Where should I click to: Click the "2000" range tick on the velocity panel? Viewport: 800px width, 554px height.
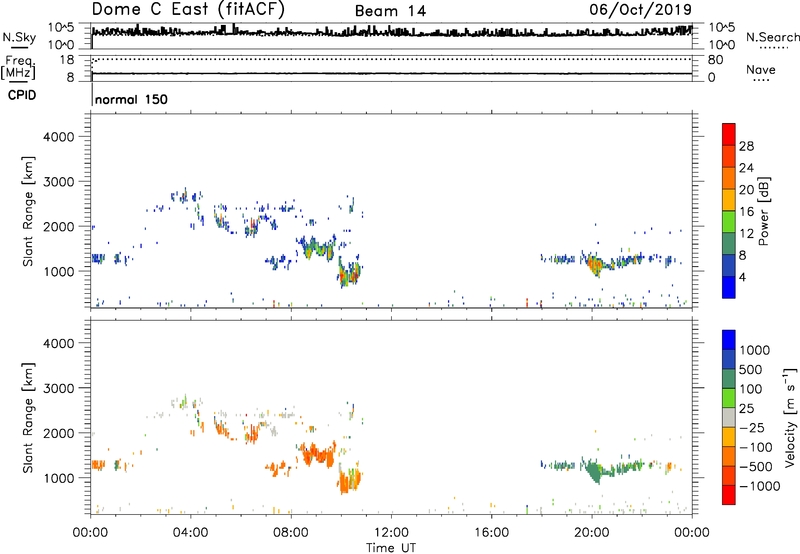(x=59, y=433)
